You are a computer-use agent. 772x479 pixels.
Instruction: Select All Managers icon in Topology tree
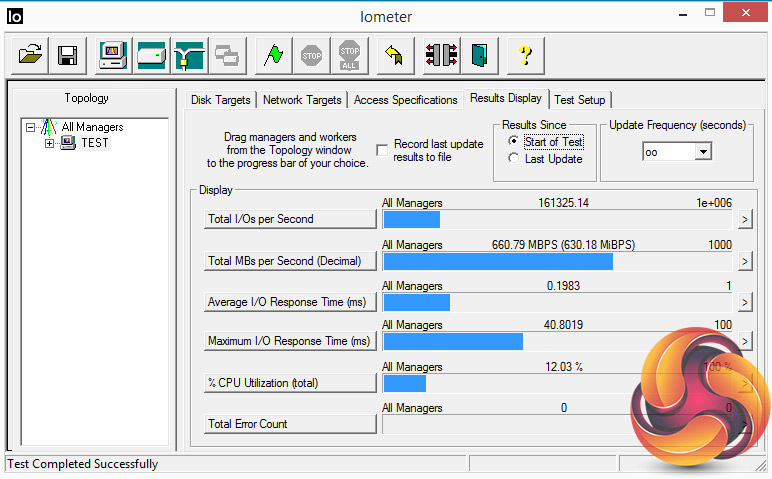point(48,127)
